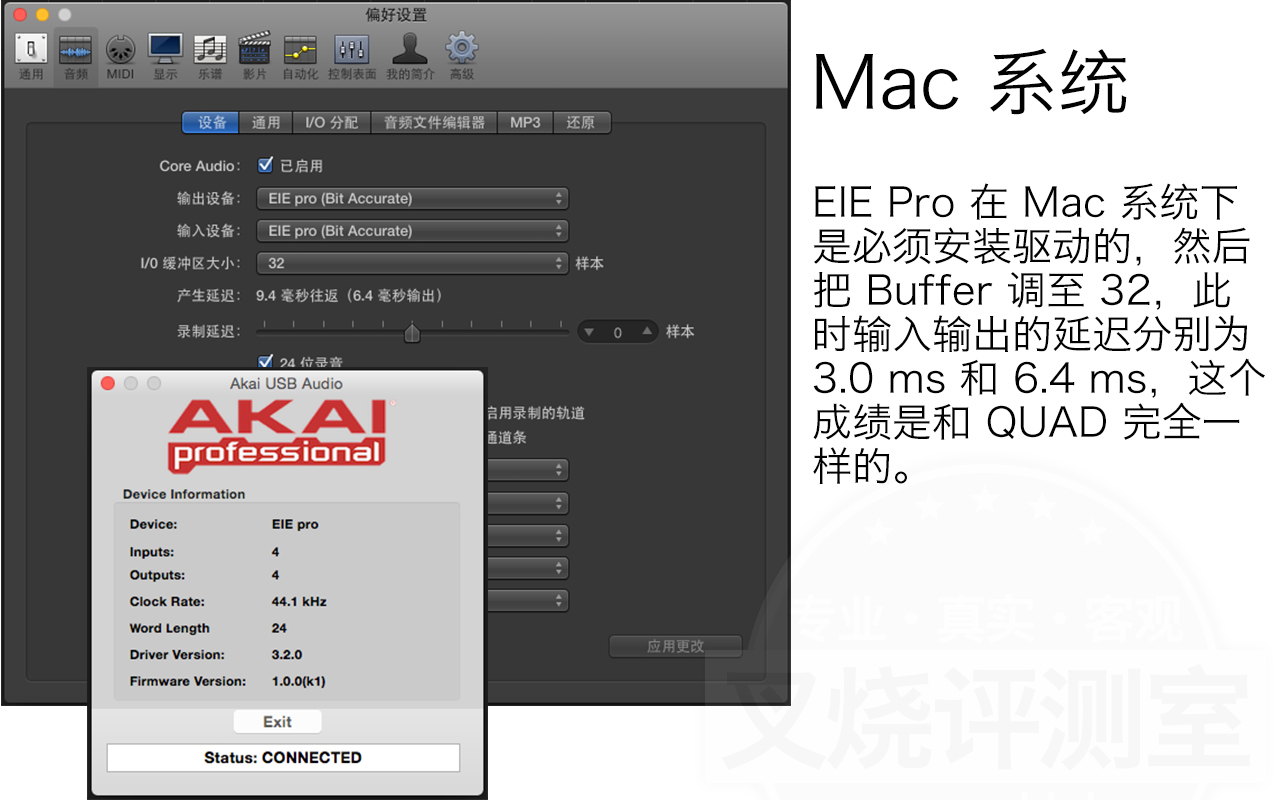Click the Device Information heading
The image size is (1280, 800).
coord(184,494)
